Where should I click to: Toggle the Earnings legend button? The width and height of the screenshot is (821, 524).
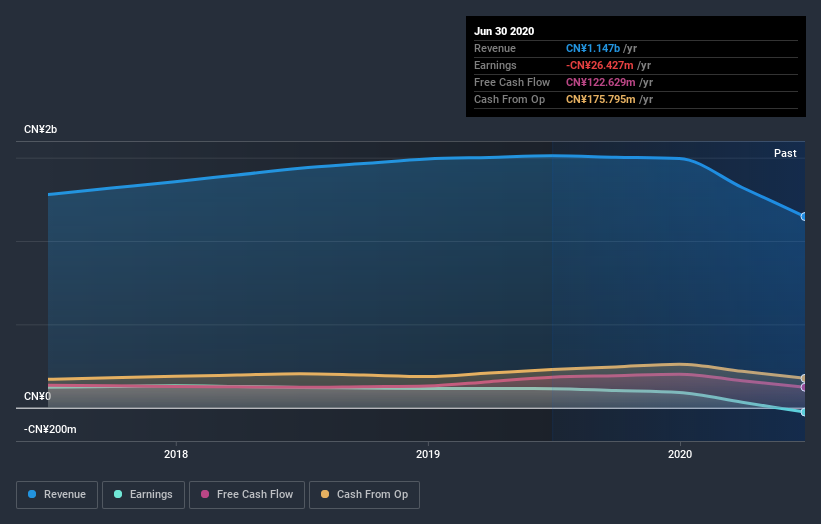[143, 495]
